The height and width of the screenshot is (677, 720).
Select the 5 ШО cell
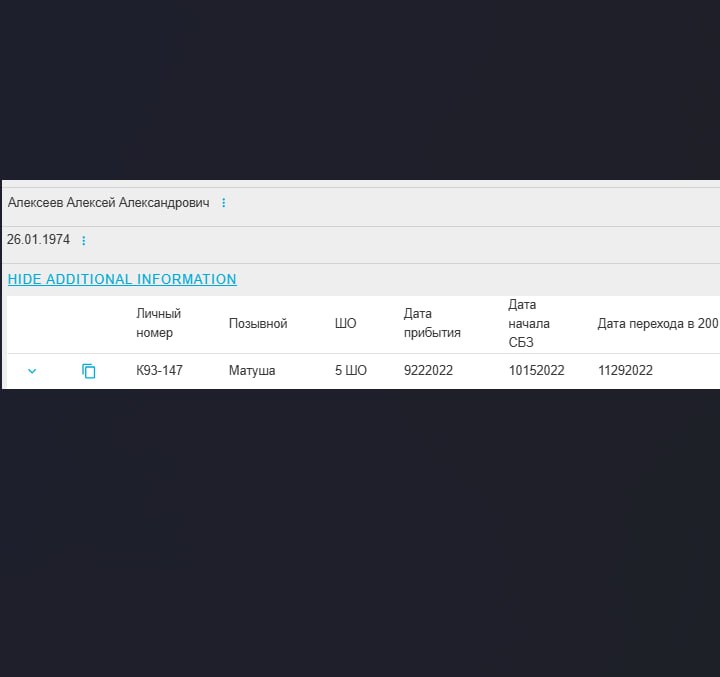click(x=351, y=371)
